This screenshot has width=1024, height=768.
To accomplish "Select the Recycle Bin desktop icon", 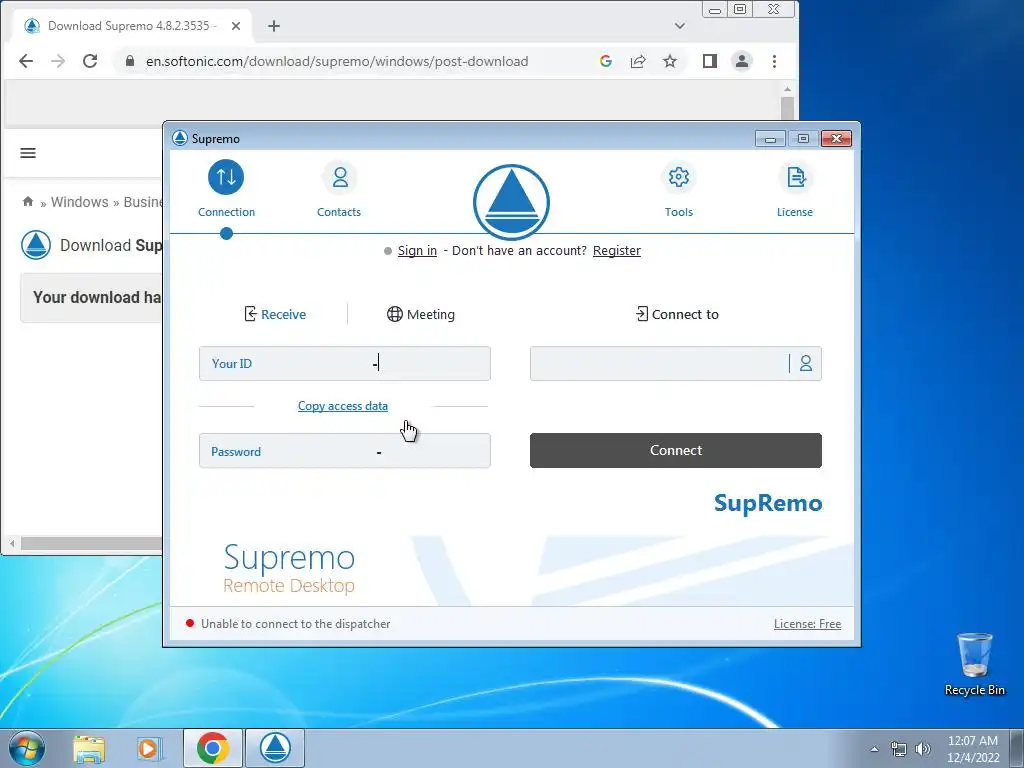I will pyautogui.click(x=974, y=664).
